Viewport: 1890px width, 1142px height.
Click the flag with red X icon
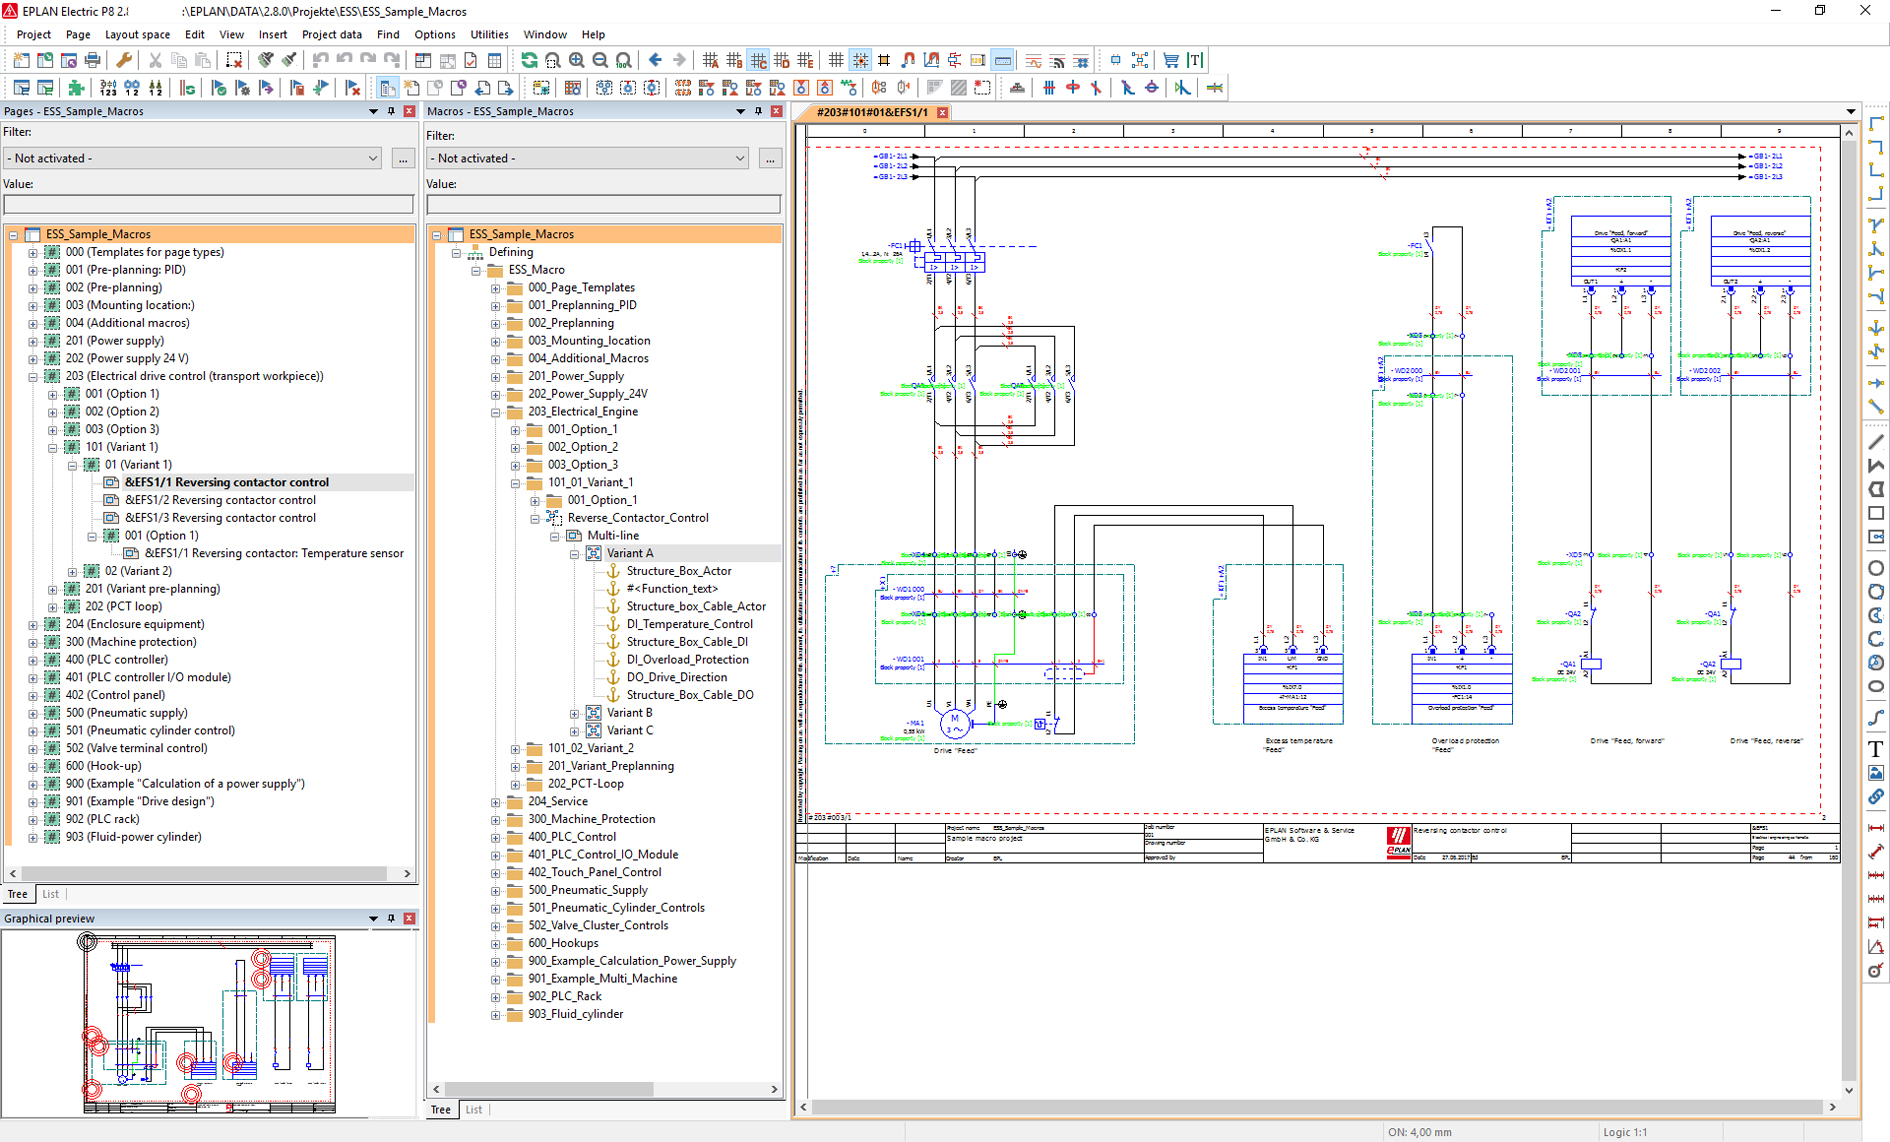point(352,88)
